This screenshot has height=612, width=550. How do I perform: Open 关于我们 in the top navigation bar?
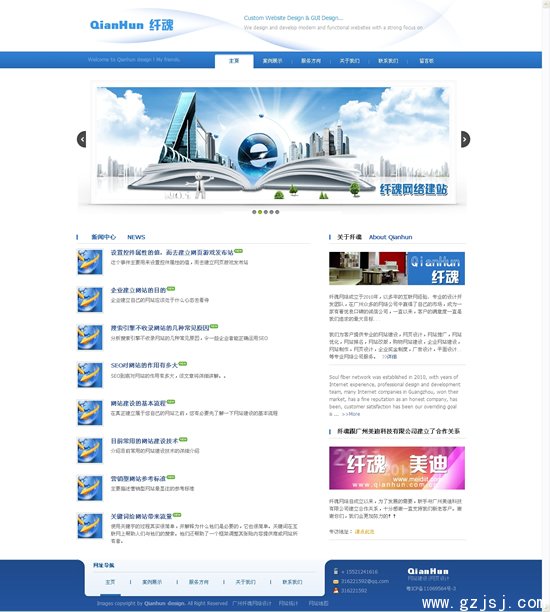tap(350, 61)
